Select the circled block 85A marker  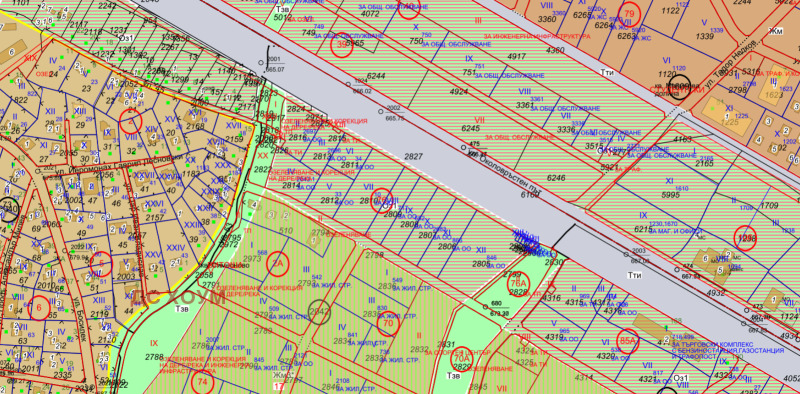tap(628, 341)
